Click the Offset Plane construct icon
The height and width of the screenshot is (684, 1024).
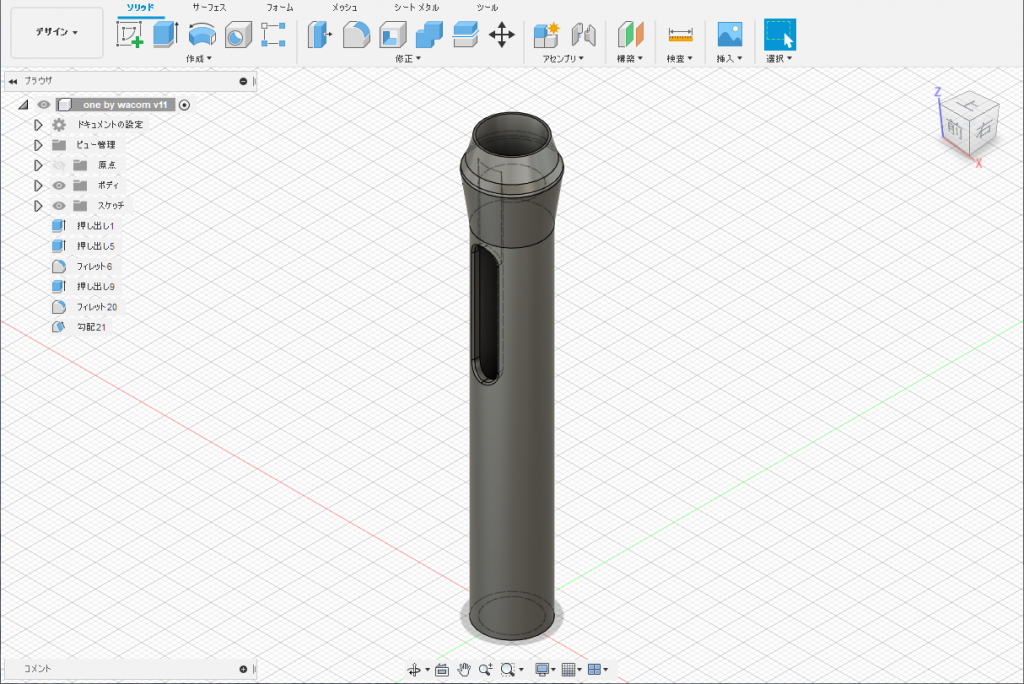630,35
